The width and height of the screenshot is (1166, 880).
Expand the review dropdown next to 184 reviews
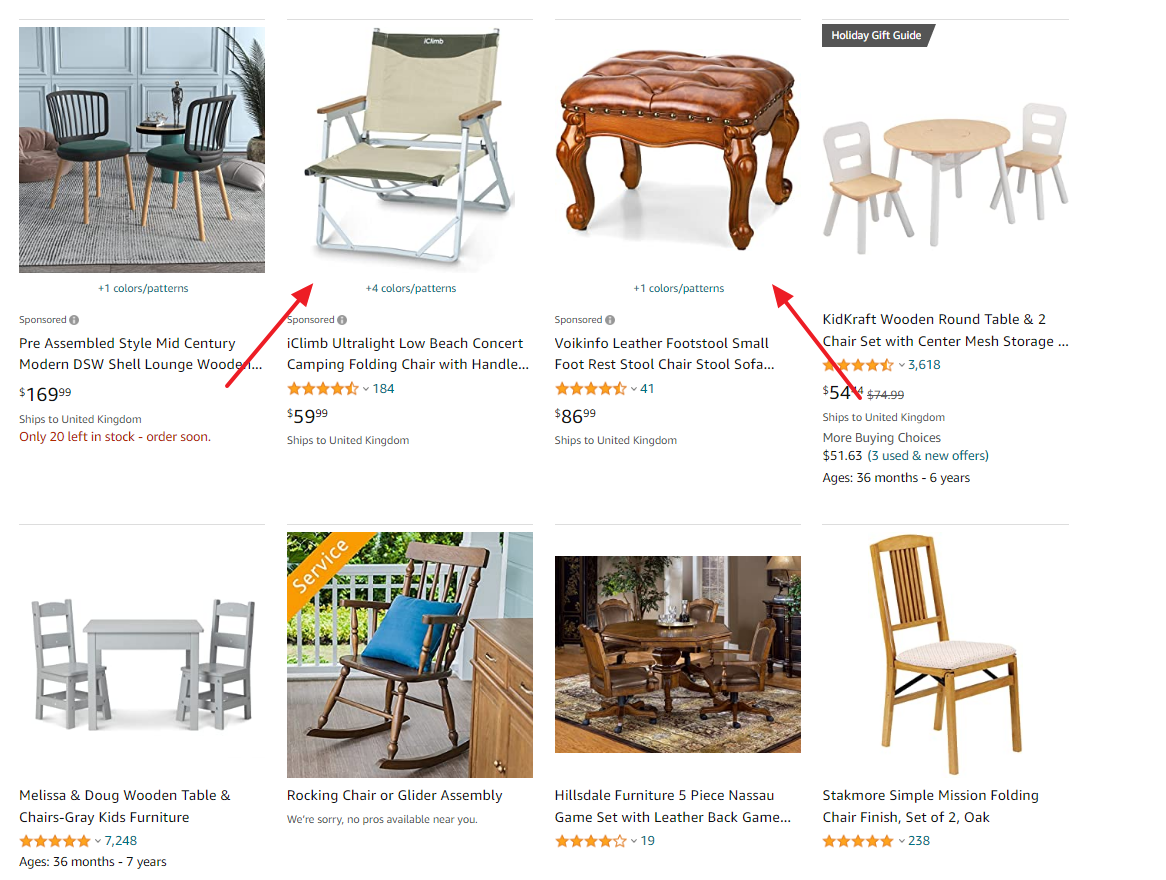366,387
